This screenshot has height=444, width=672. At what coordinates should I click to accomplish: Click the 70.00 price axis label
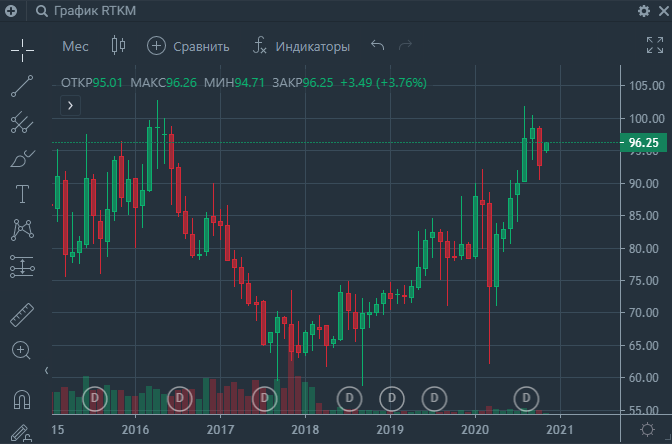coord(643,313)
